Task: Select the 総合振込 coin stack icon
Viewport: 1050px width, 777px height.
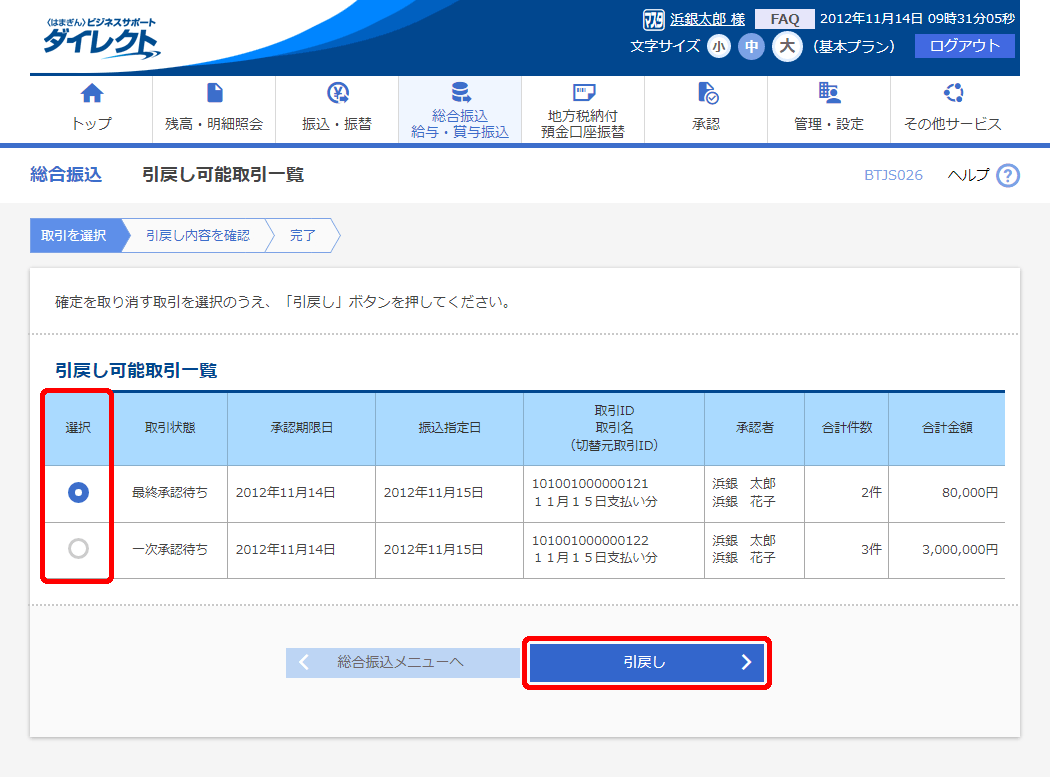Action: [460, 93]
